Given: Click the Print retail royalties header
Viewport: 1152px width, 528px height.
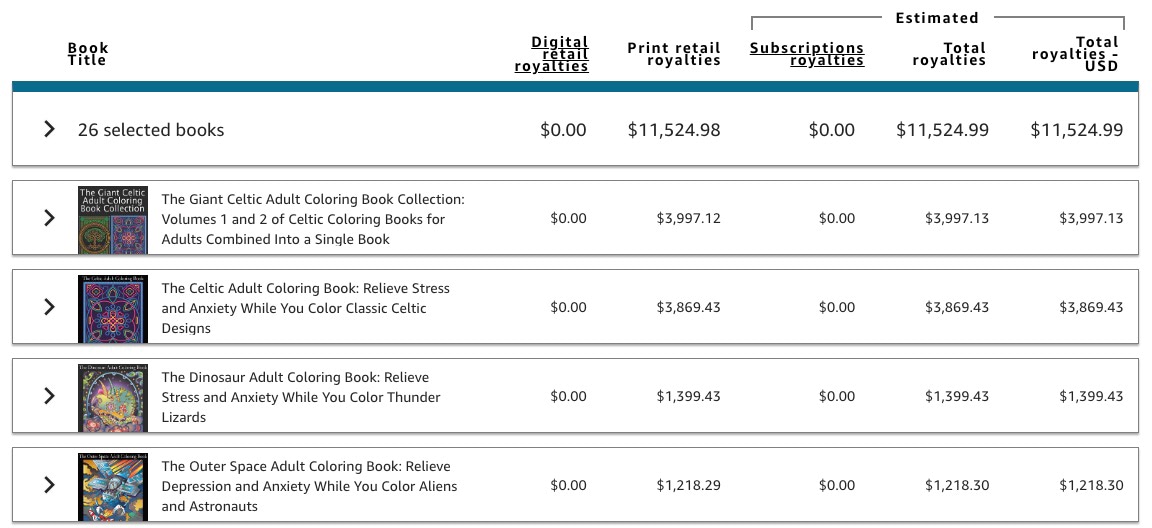Looking at the screenshot, I should (x=674, y=54).
